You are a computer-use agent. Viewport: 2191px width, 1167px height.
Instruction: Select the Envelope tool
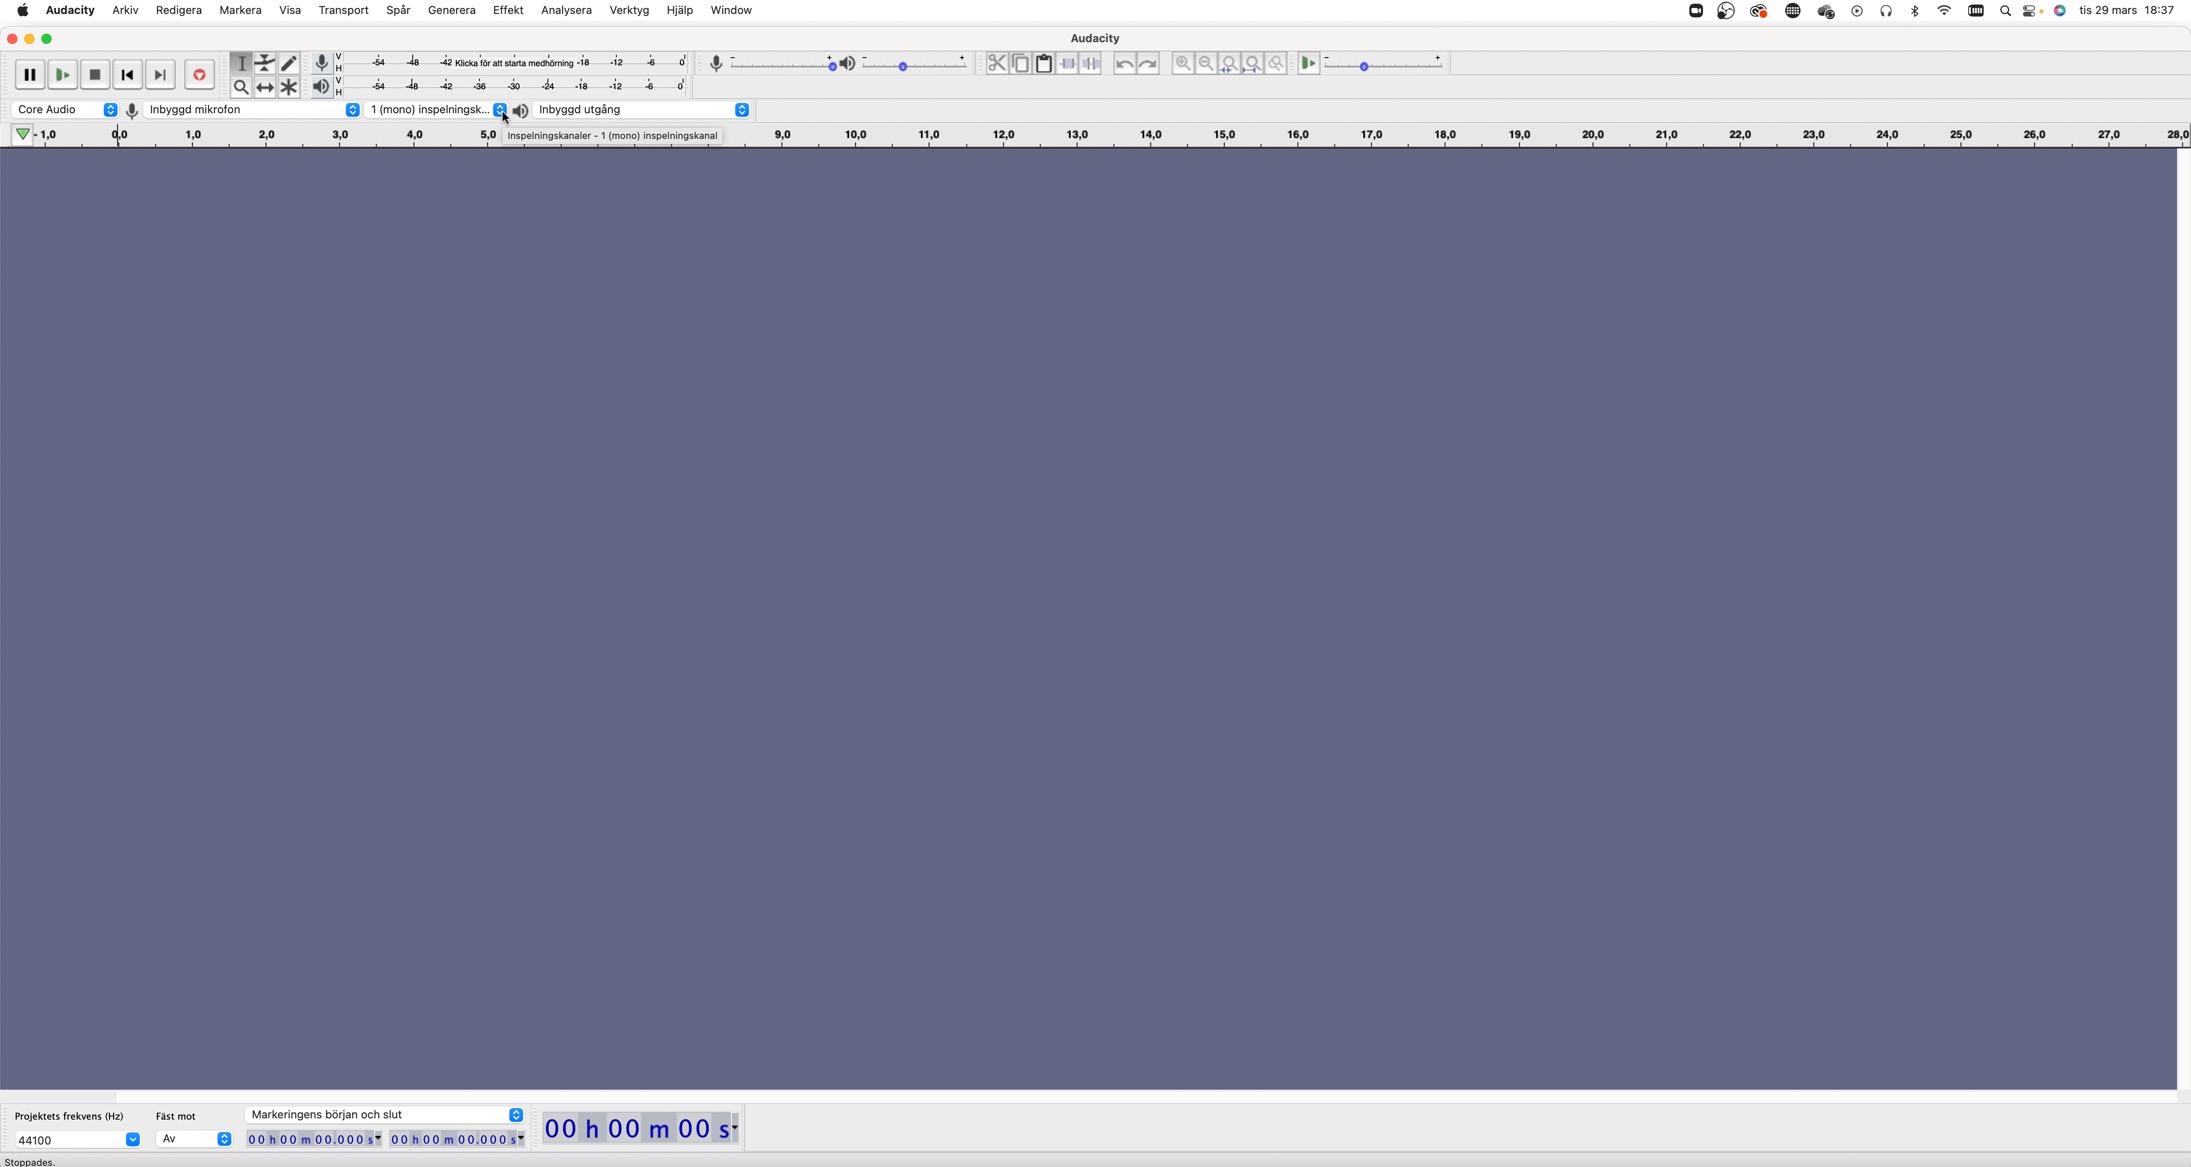tap(265, 63)
